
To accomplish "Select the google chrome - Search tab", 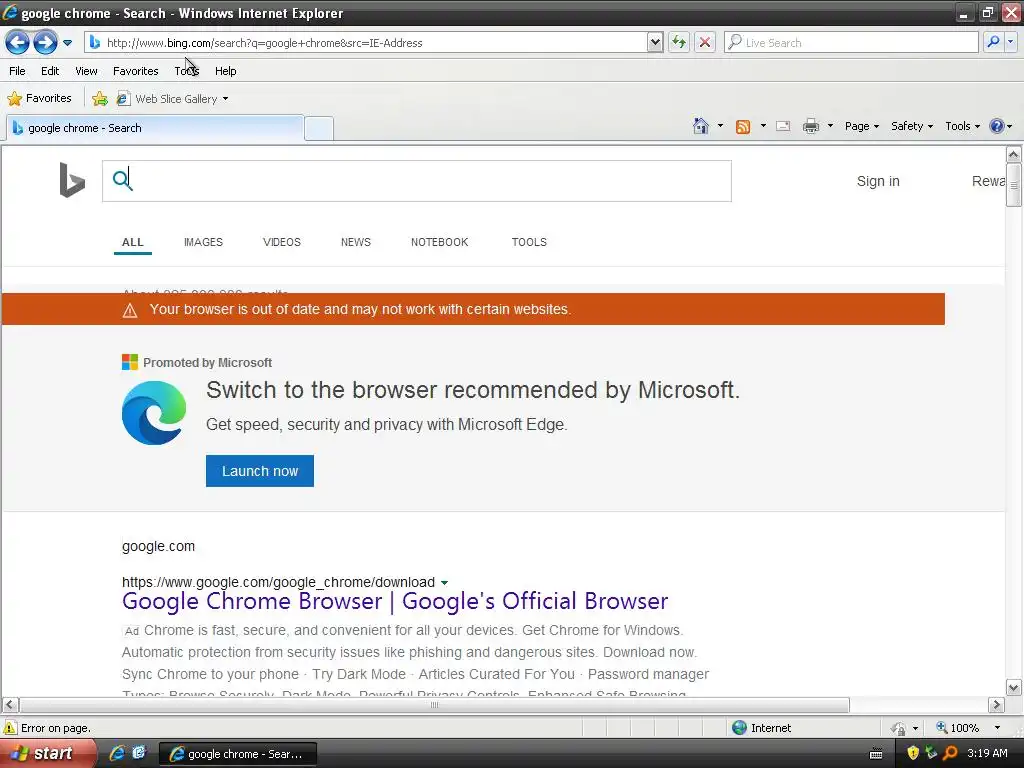I will coord(155,128).
